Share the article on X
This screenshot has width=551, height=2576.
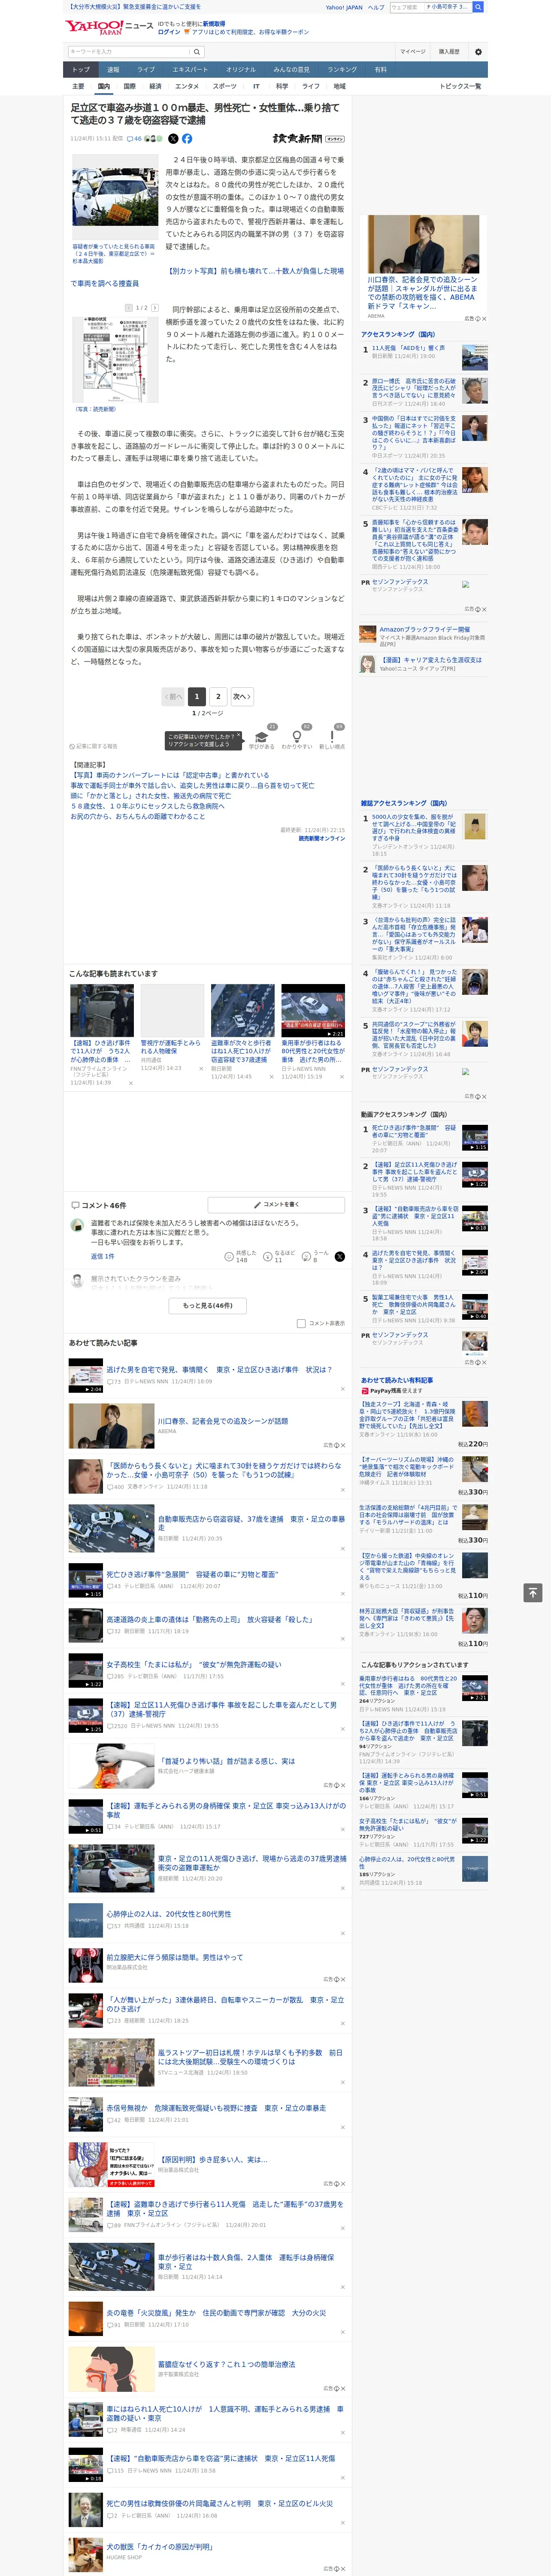point(173,139)
